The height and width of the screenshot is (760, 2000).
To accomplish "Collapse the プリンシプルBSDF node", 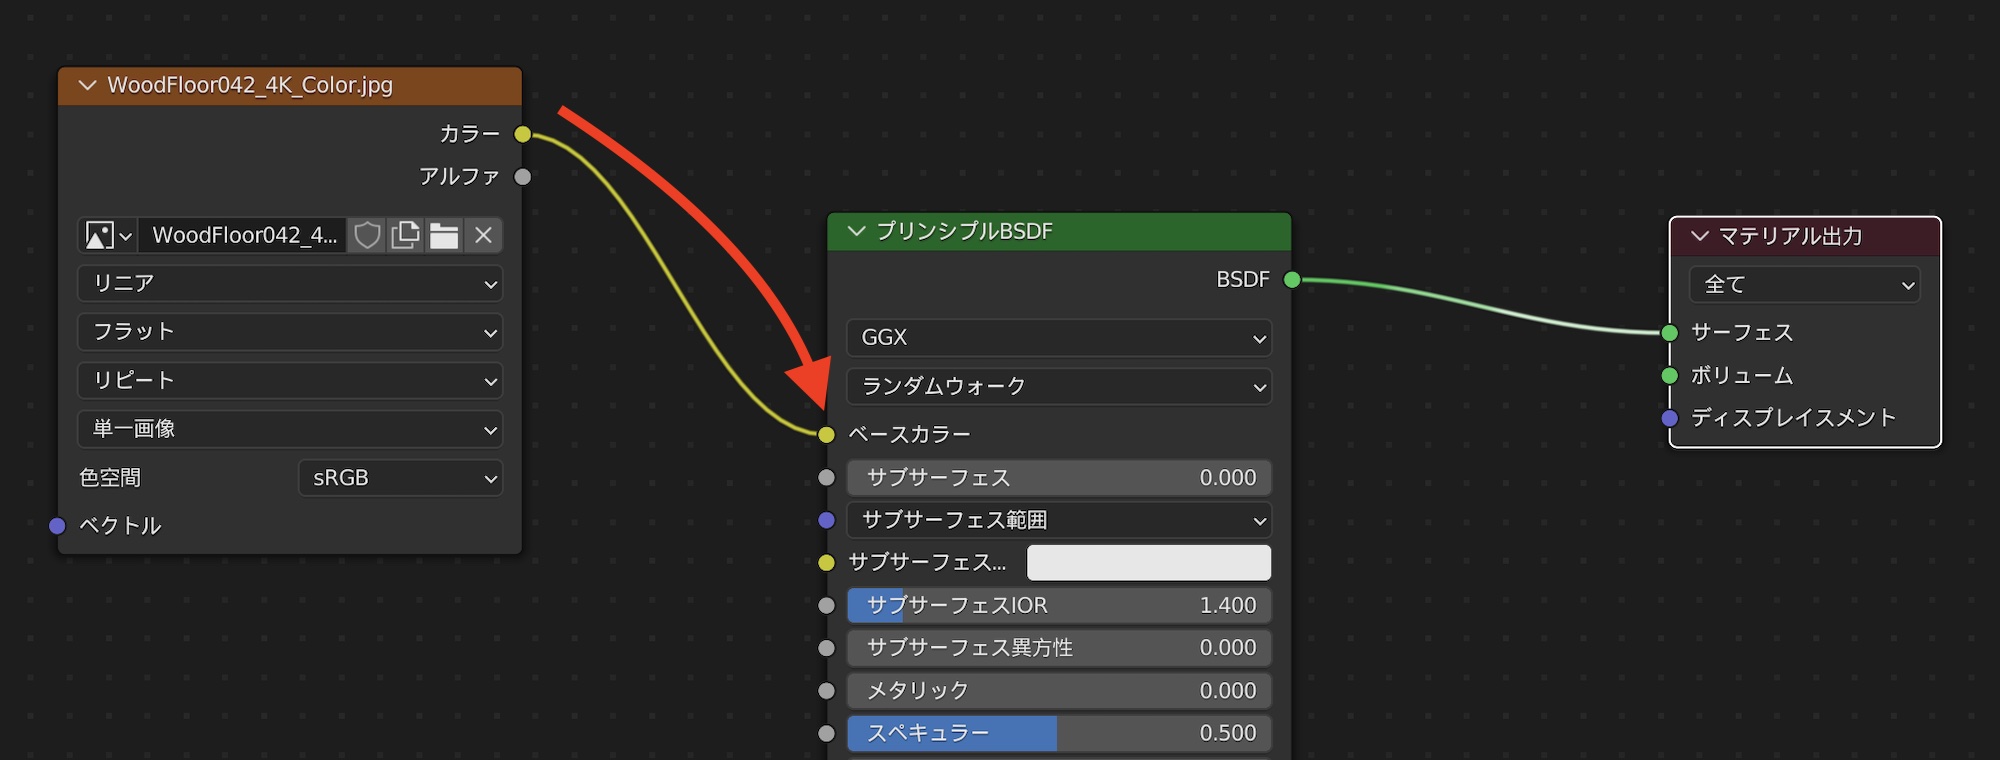I will 856,232.
